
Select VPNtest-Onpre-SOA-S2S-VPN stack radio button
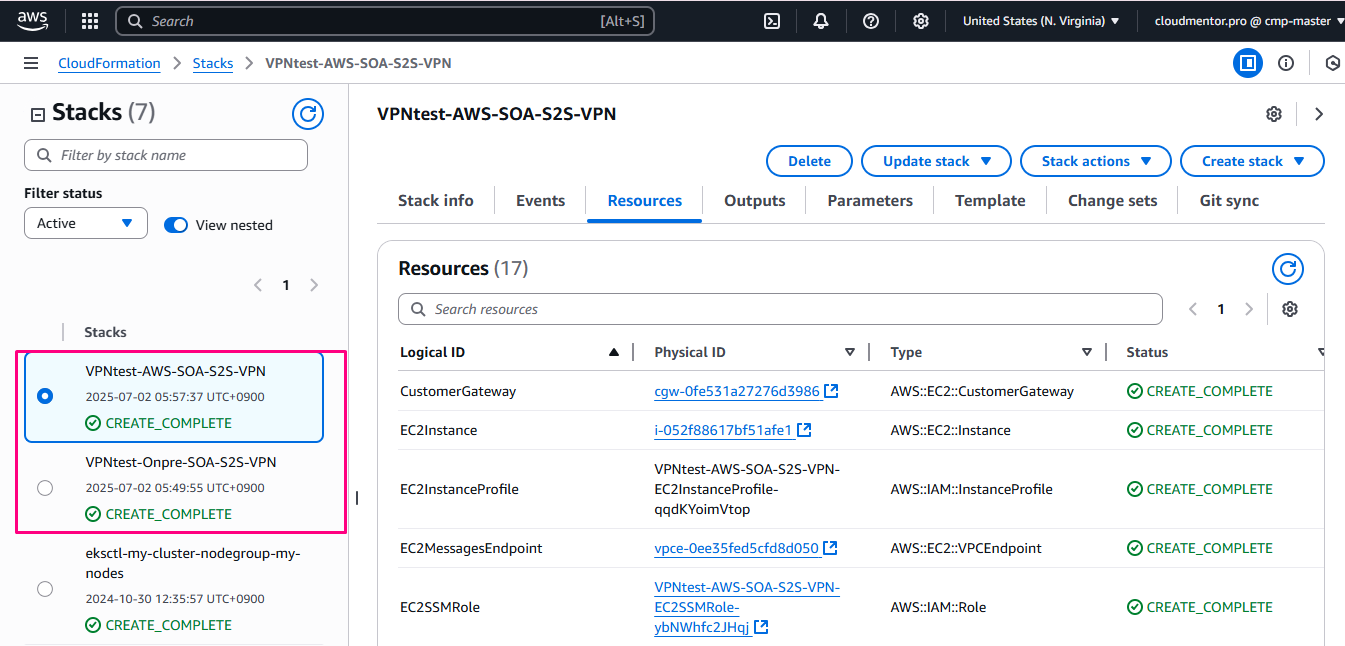coord(45,488)
